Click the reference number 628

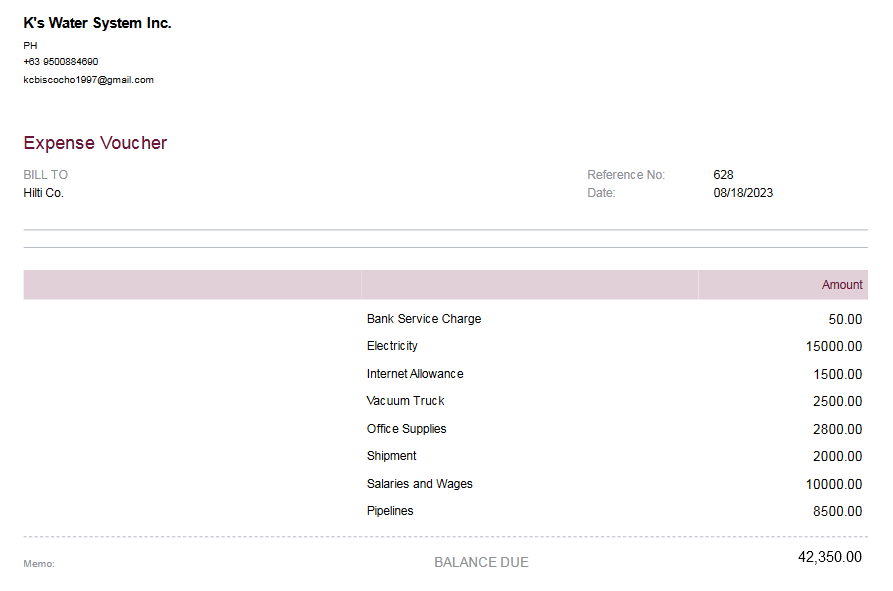click(723, 175)
